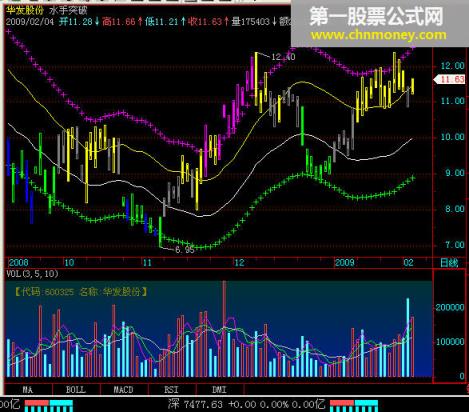
Task: Click the 100000 volume axis label
Action: 450,342
